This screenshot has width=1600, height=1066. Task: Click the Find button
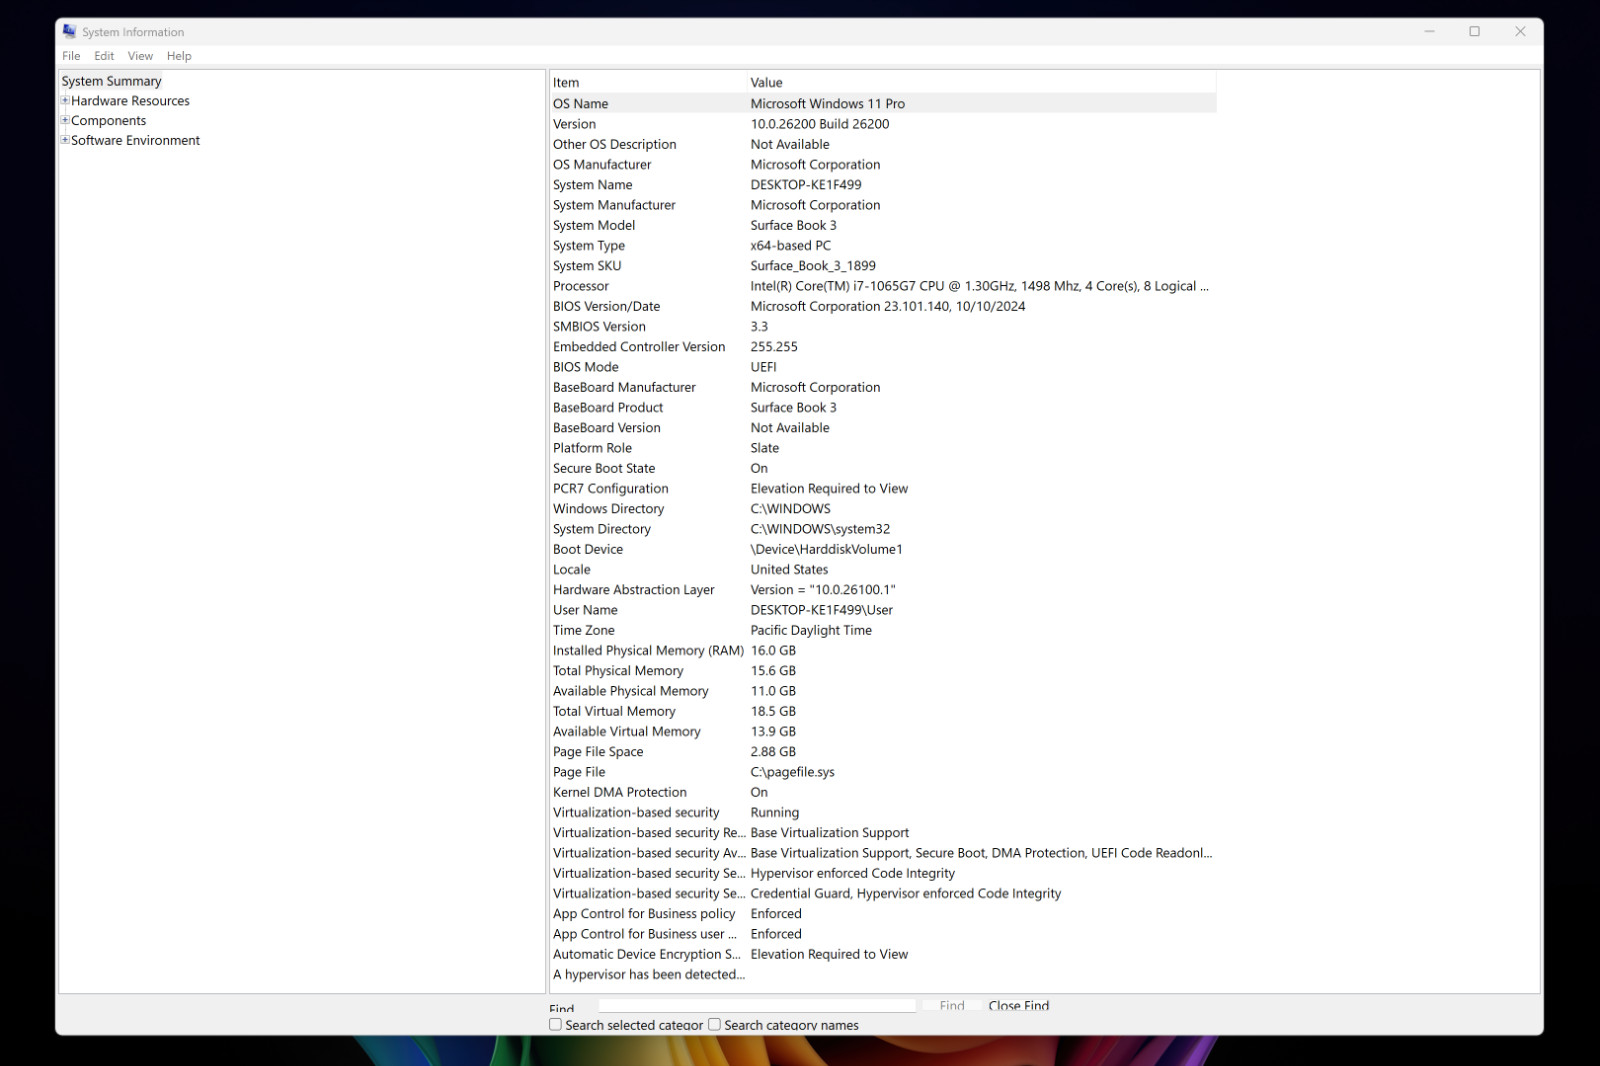(x=952, y=1005)
